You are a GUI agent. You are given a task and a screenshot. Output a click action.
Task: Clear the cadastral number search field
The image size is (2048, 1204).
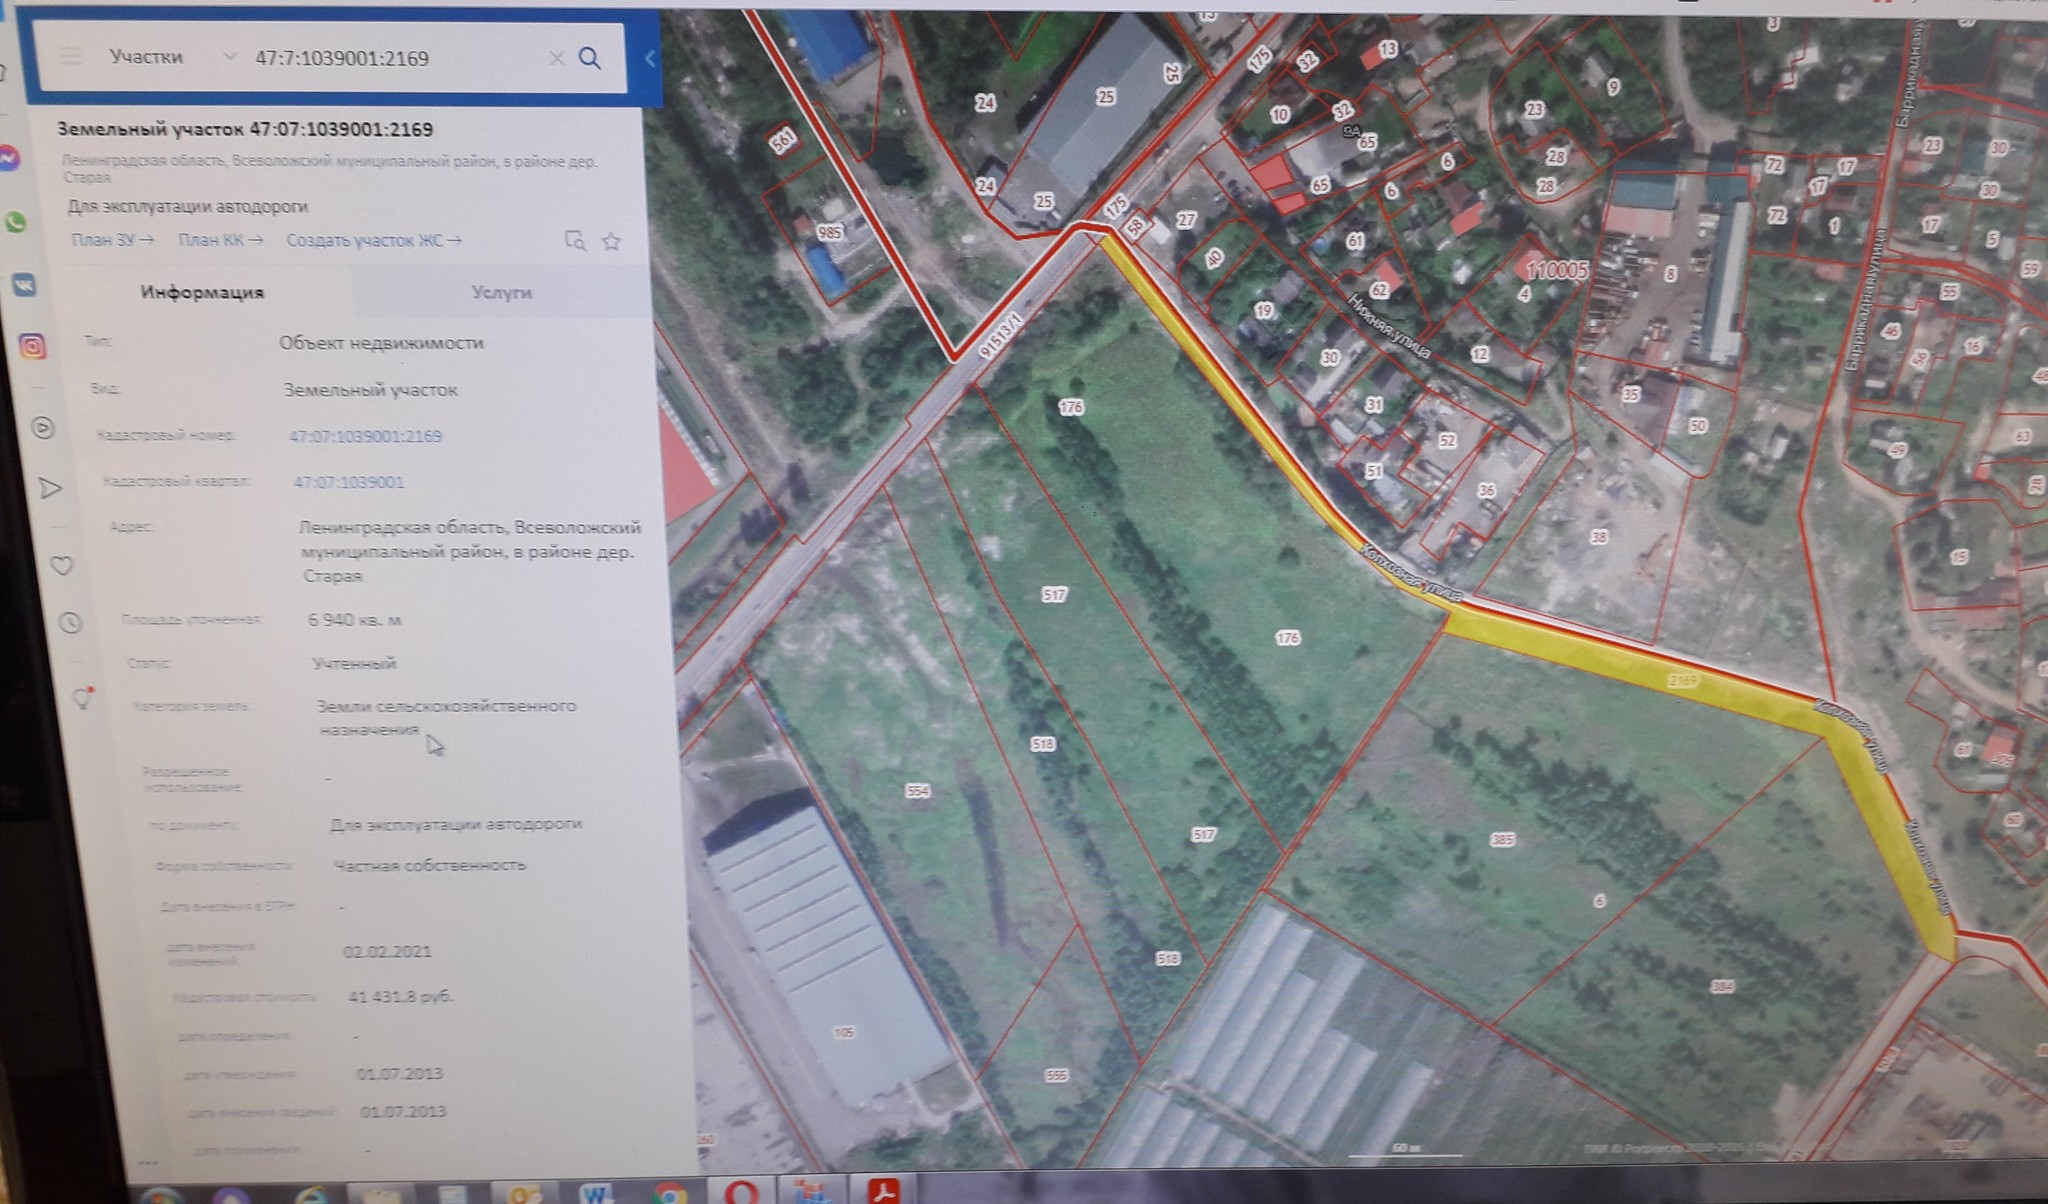pos(556,58)
